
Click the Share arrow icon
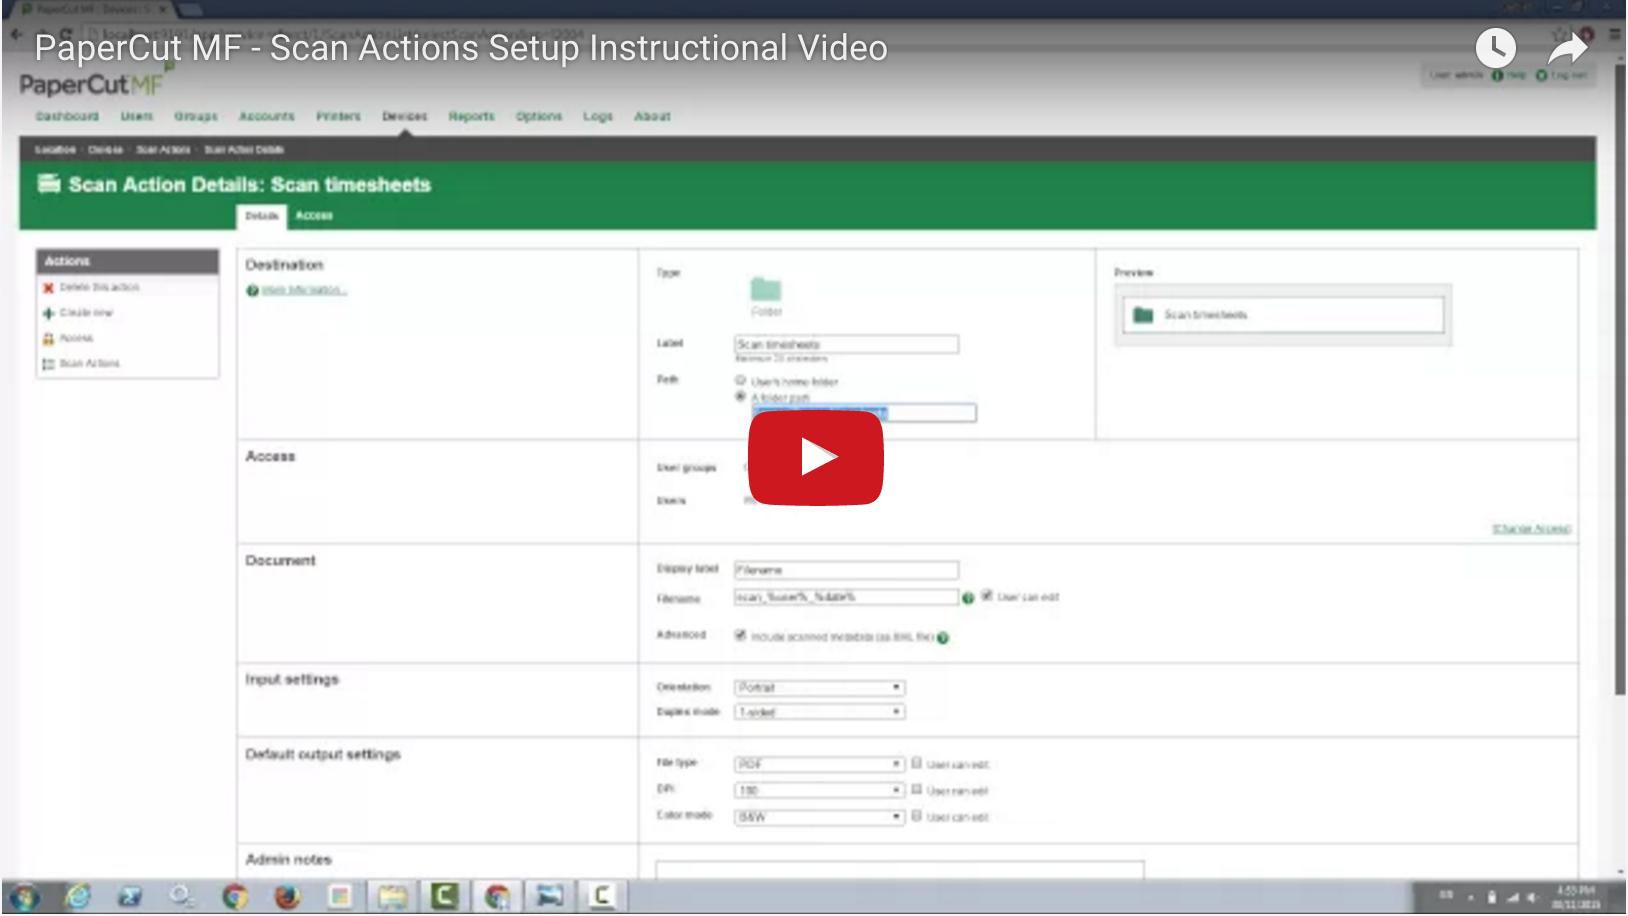coord(1568,48)
